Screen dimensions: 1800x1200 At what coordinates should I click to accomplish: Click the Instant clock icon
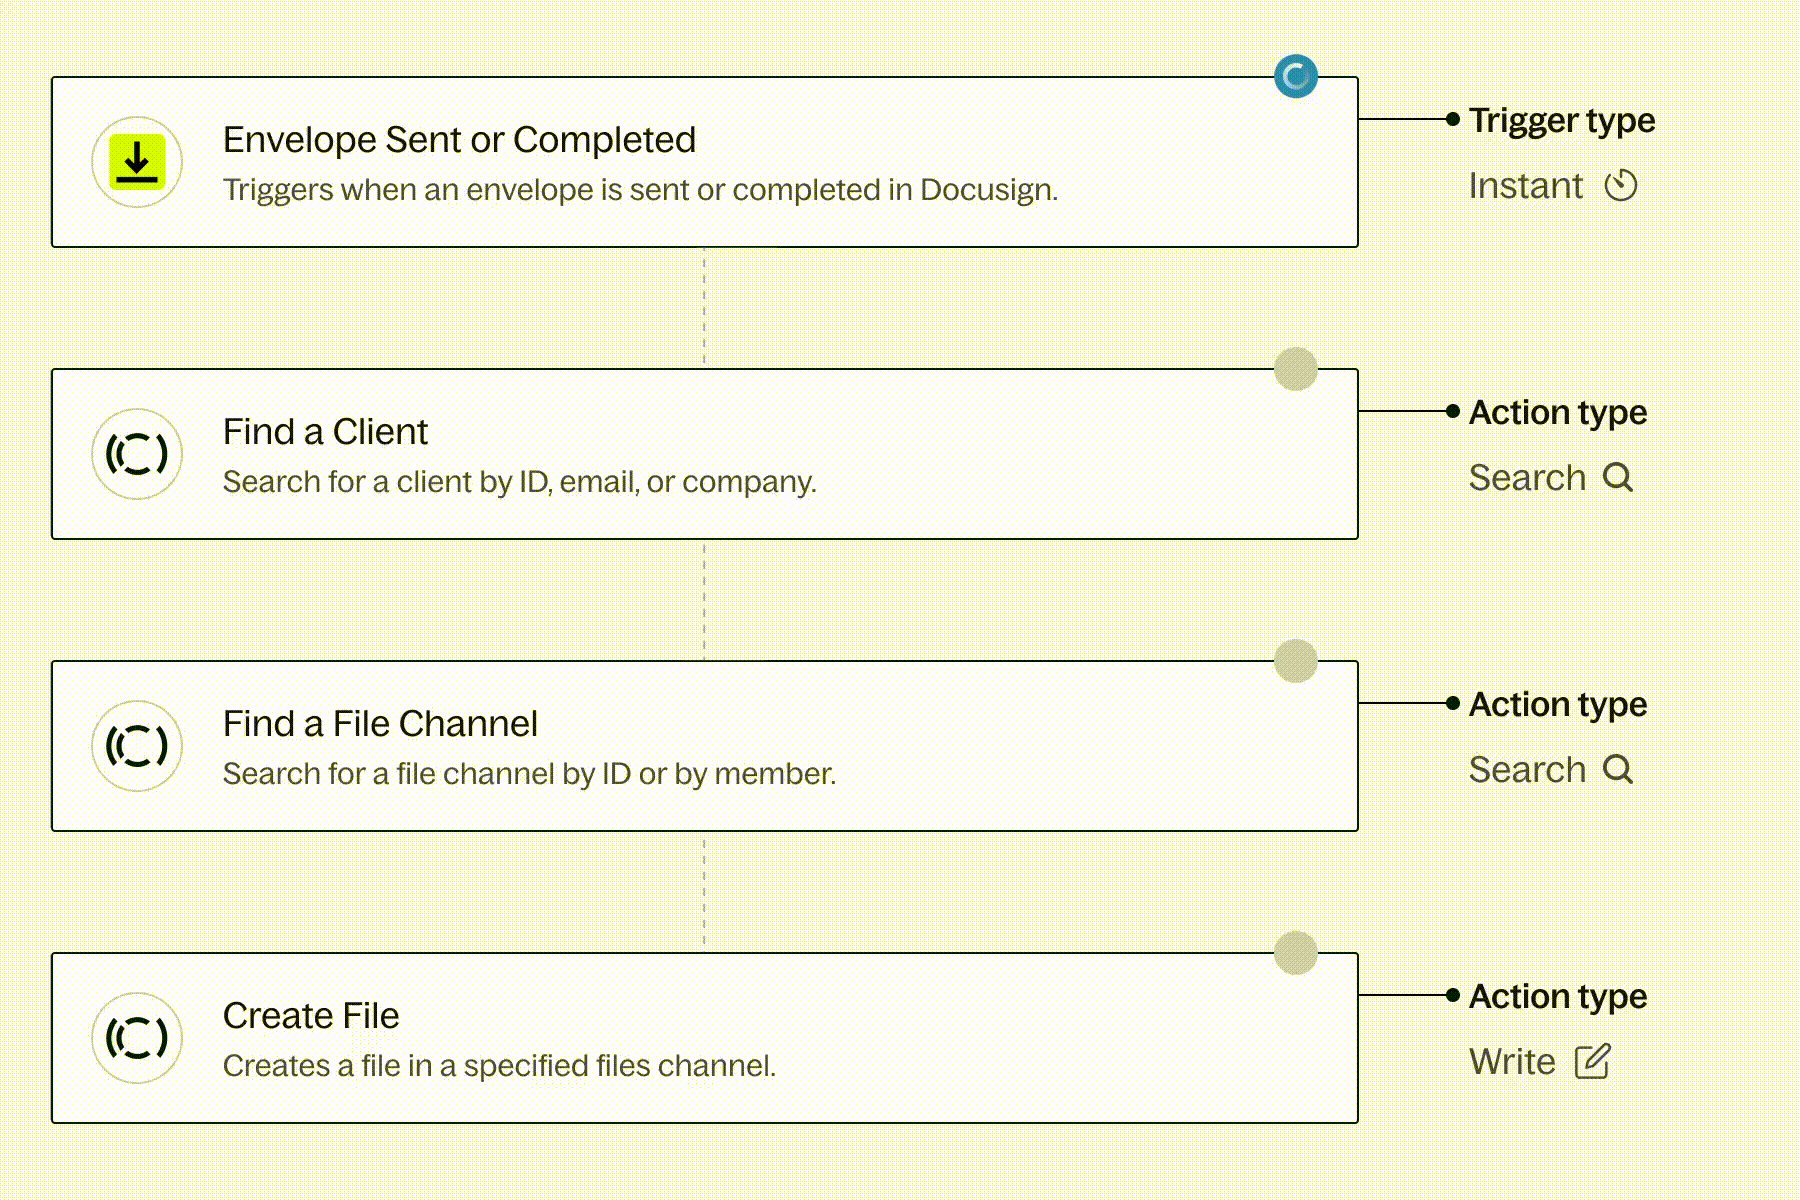(1621, 186)
